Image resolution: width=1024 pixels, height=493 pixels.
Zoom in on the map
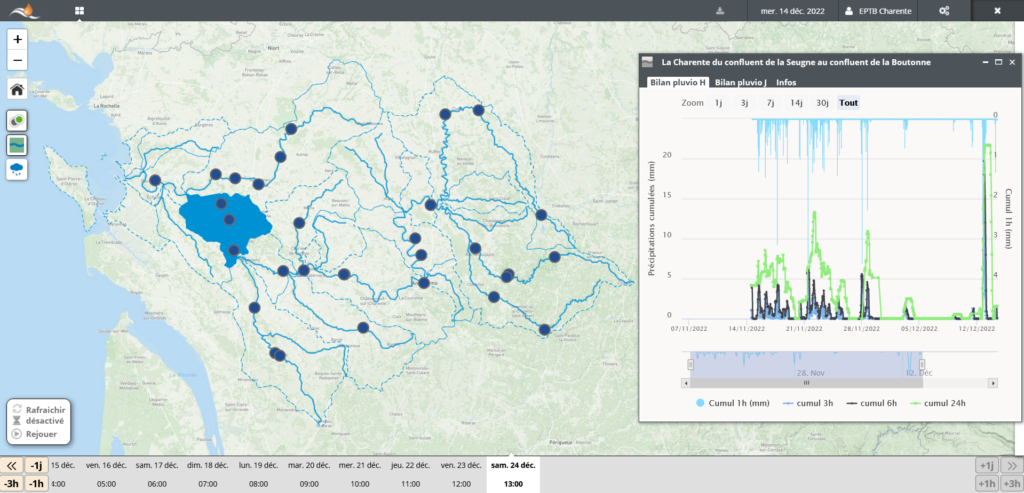[18, 39]
